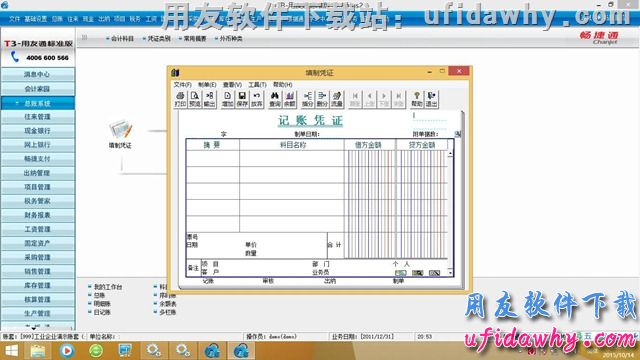This screenshot has width=640, height=360.
Task: Select 库存管理 in the left sidebar
Action: click(38, 285)
